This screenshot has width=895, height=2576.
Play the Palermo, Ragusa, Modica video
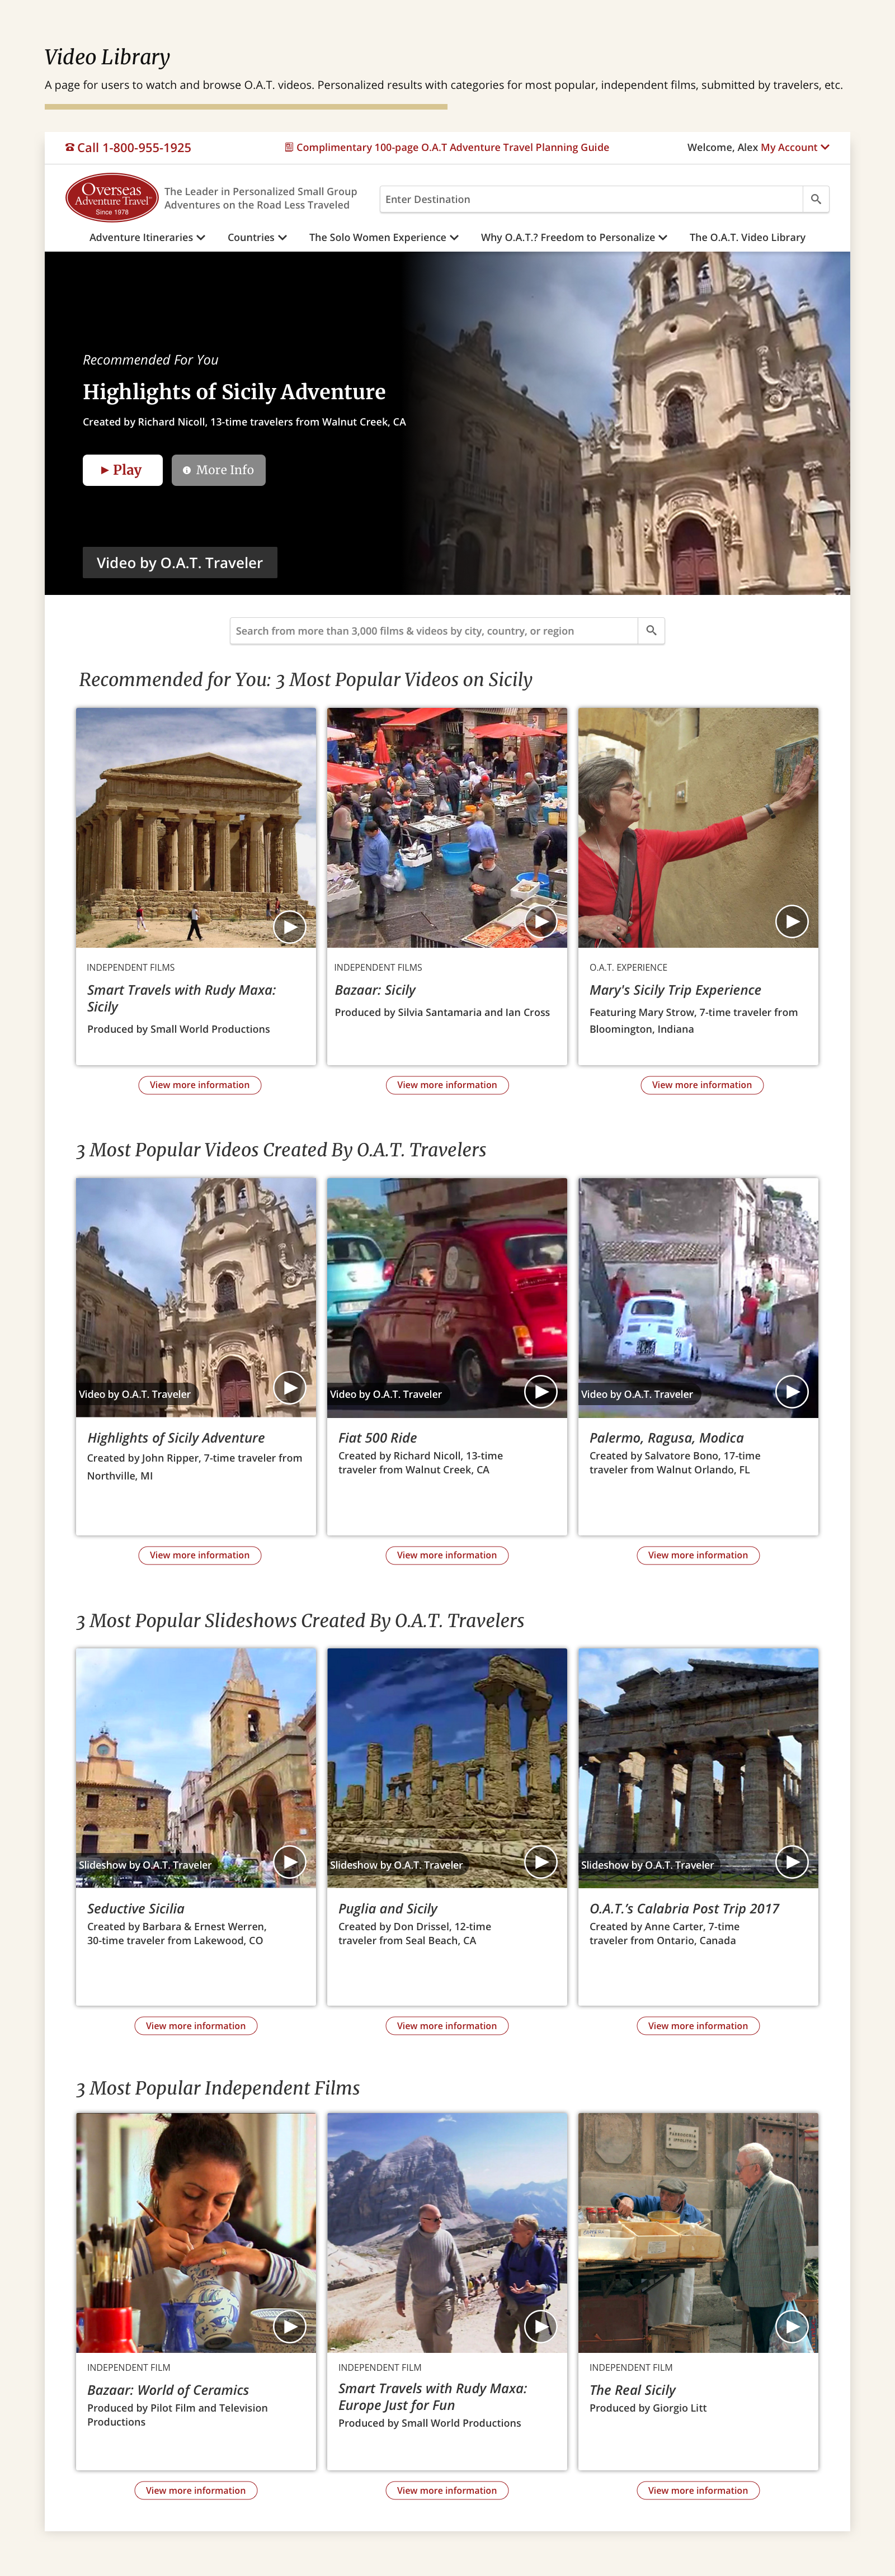coord(792,1391)
